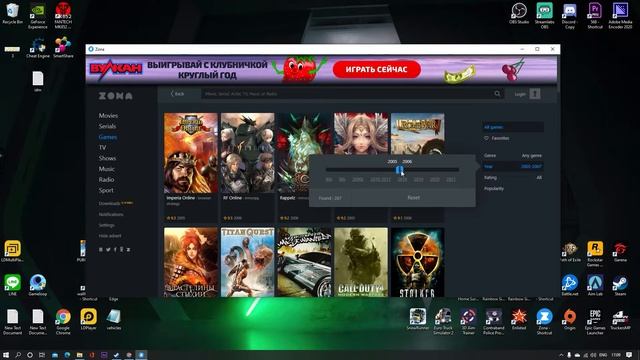Open Settings in Zona sidebar
640x360 pixels.
click(x=107, y=225)
